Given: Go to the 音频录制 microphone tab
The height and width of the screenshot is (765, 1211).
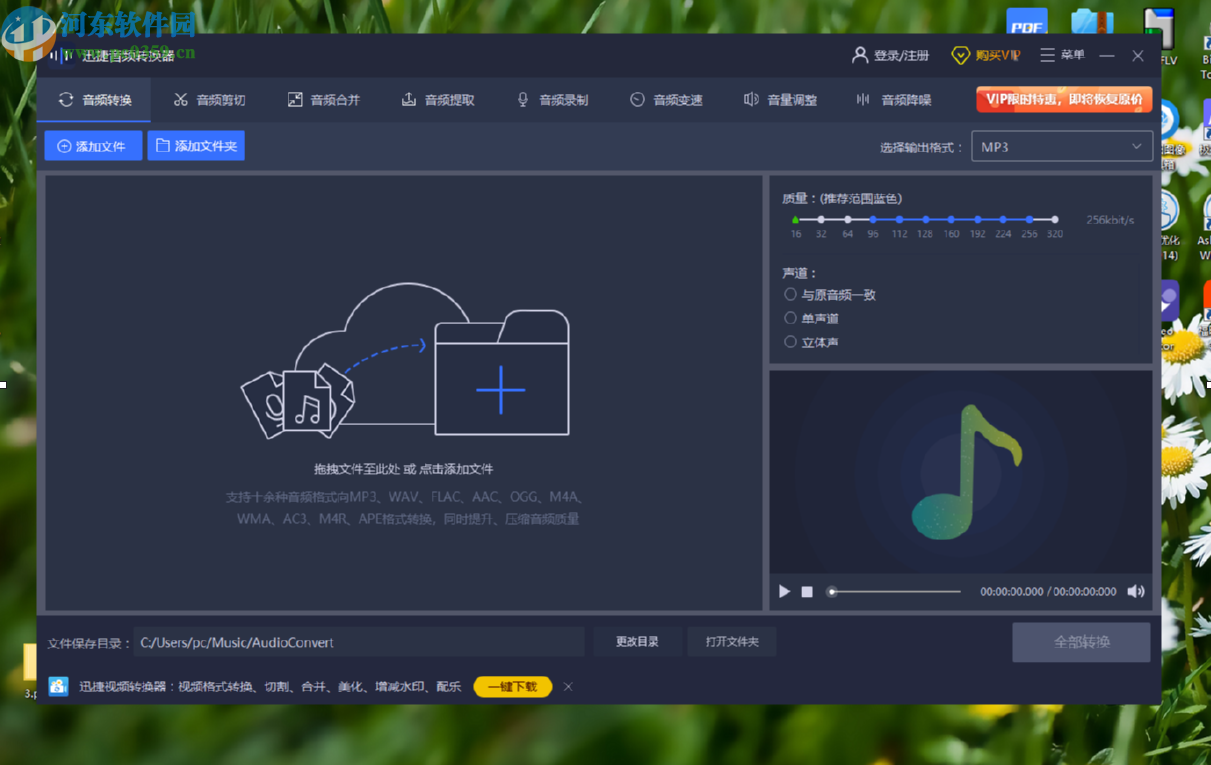Looking at the screenshot, I should [551, 100].
